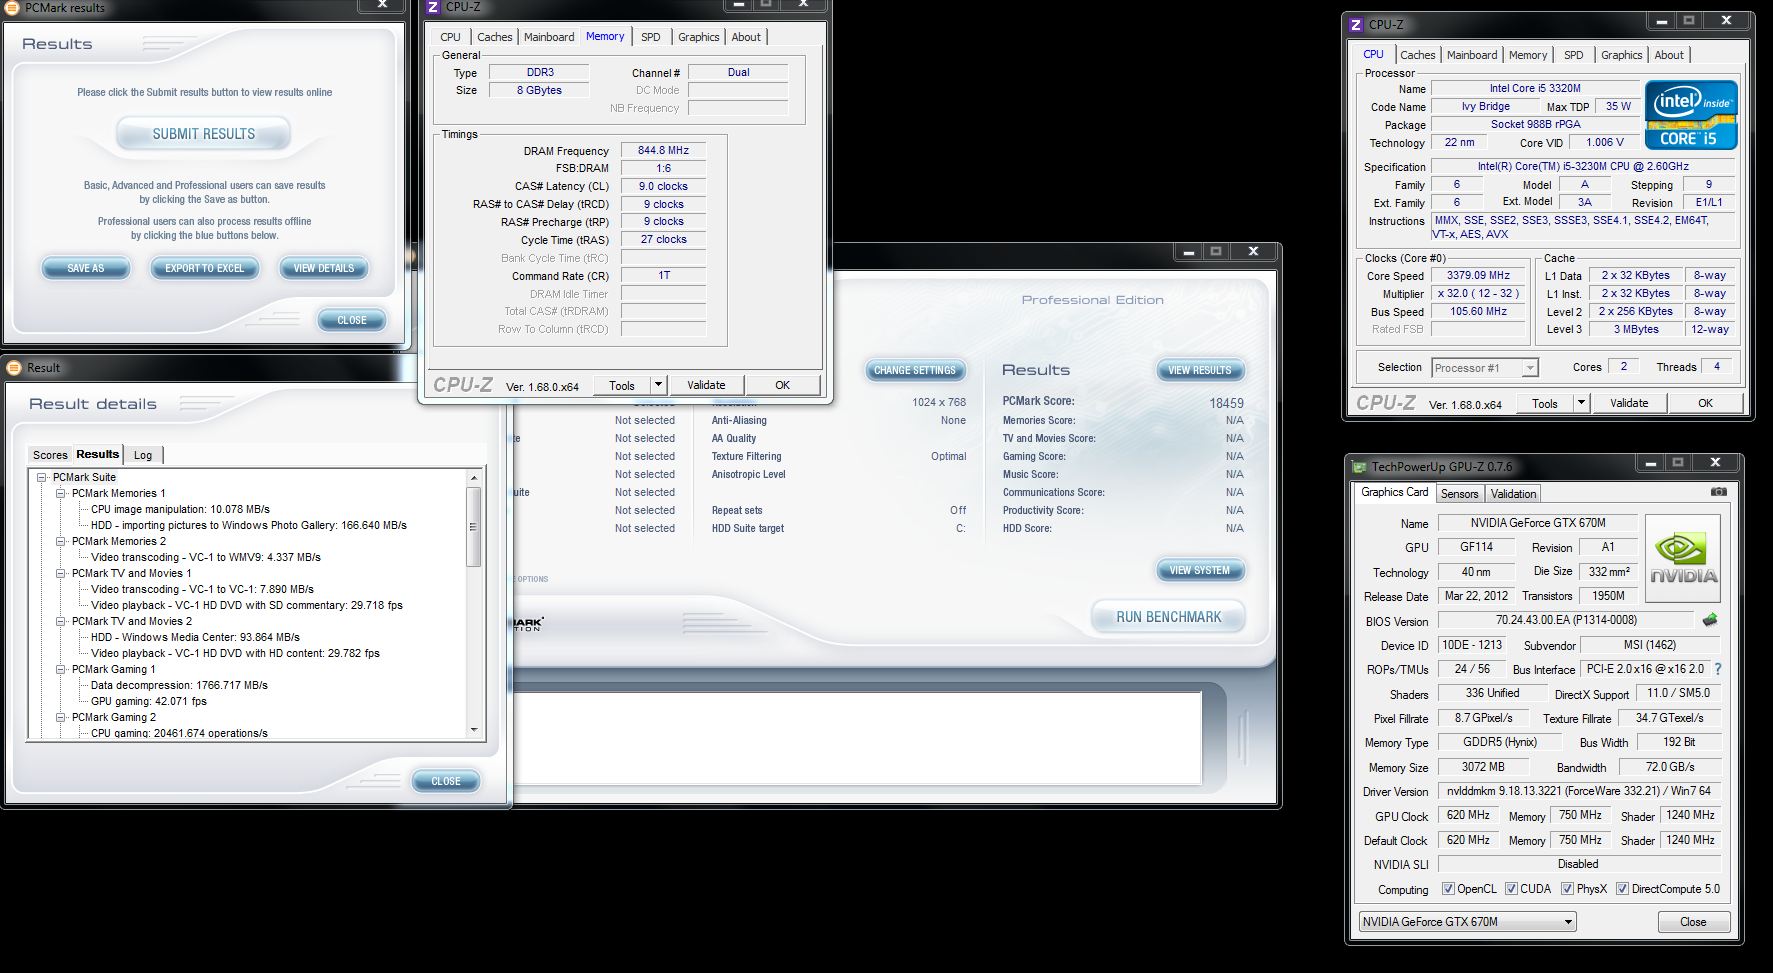Click the Intel Core i5 logo badge
1773x973 pixels.
tap(1691, 115)
